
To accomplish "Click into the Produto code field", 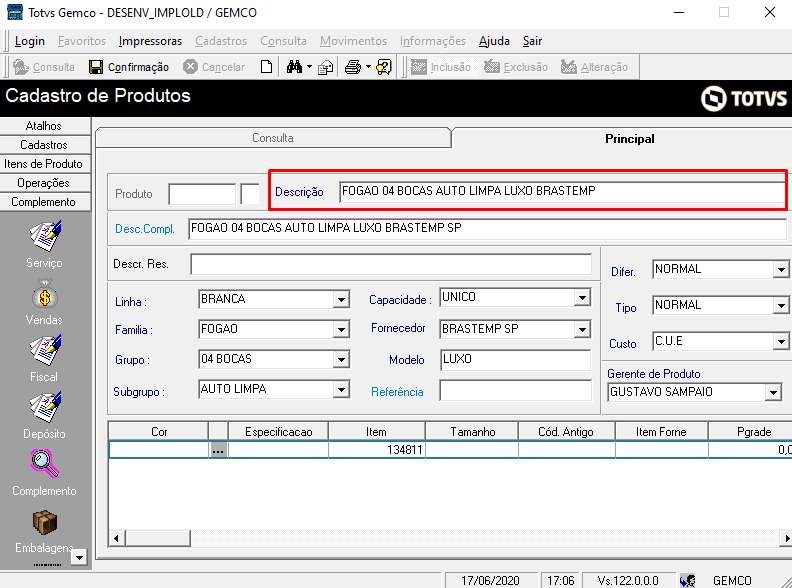I will [202, 194].
